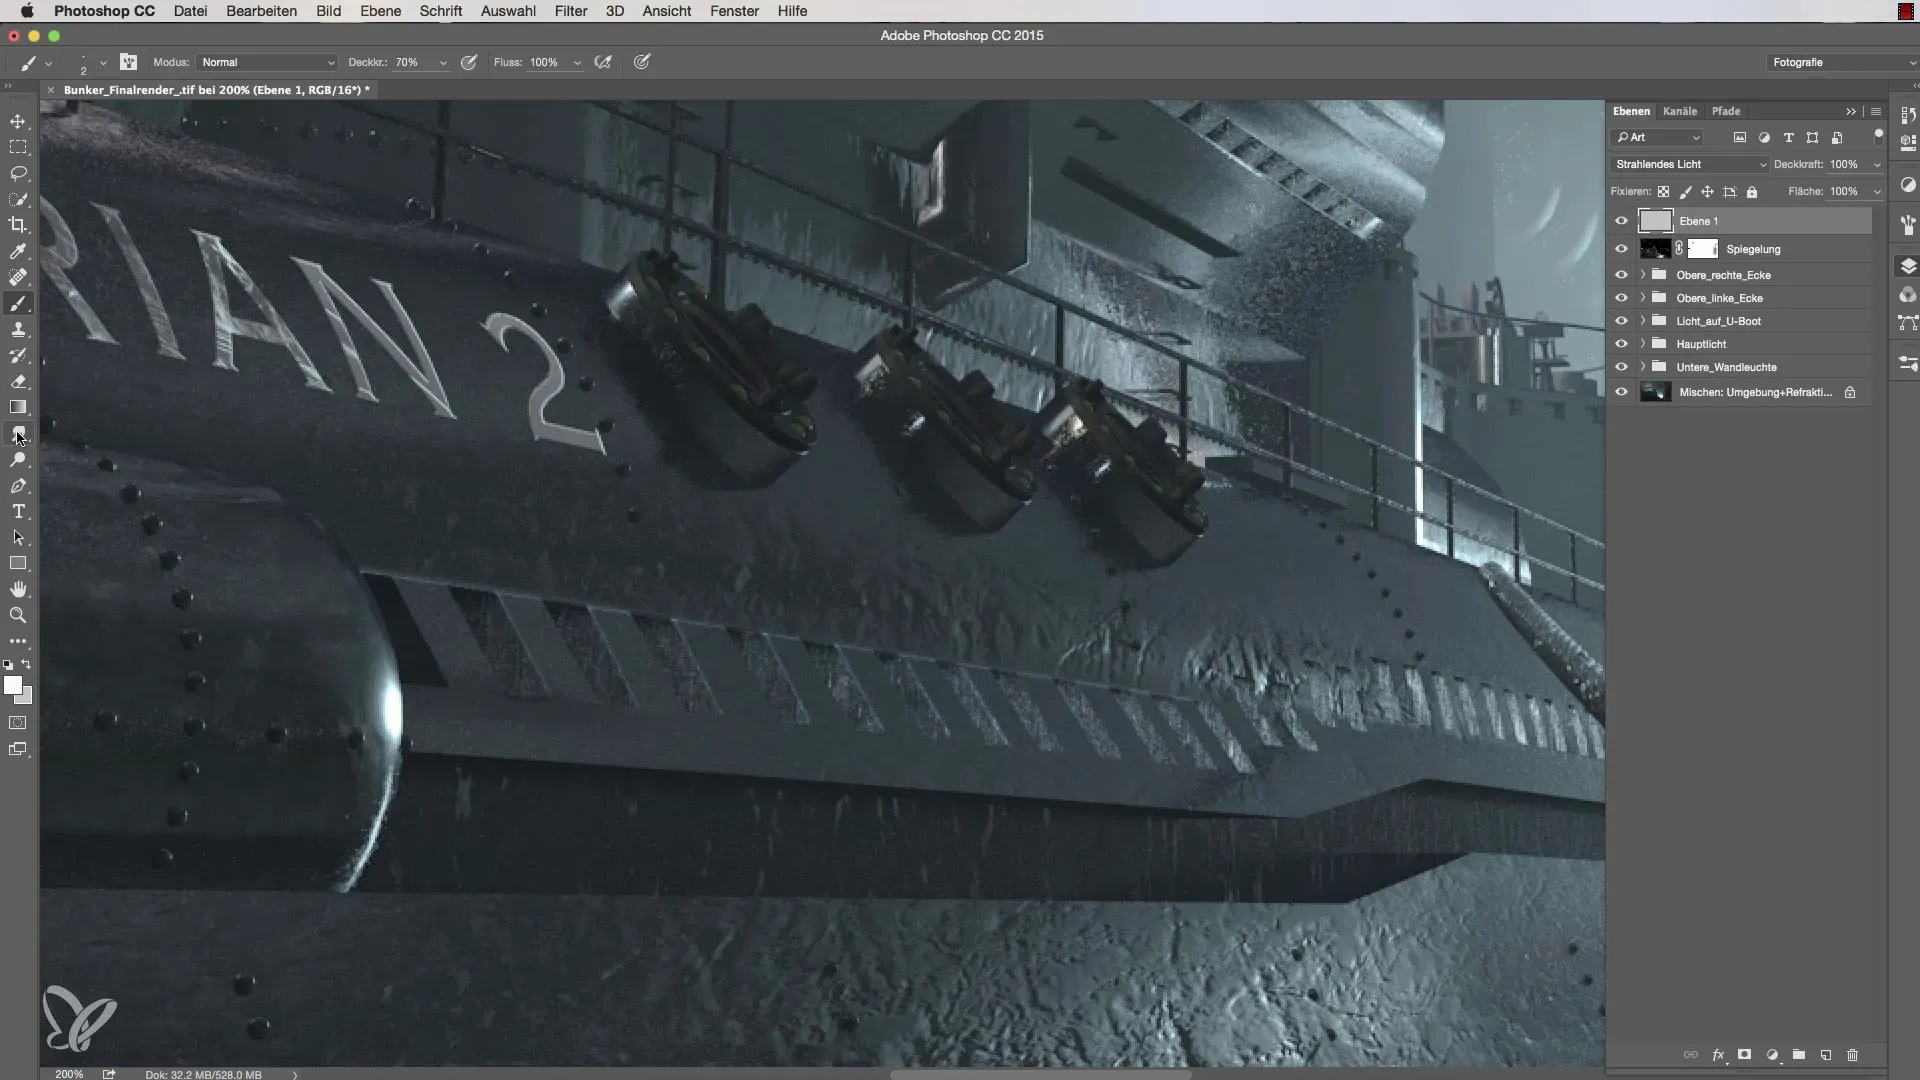
Task: Open the Bearbeiten menu
Action: point(261,11)
